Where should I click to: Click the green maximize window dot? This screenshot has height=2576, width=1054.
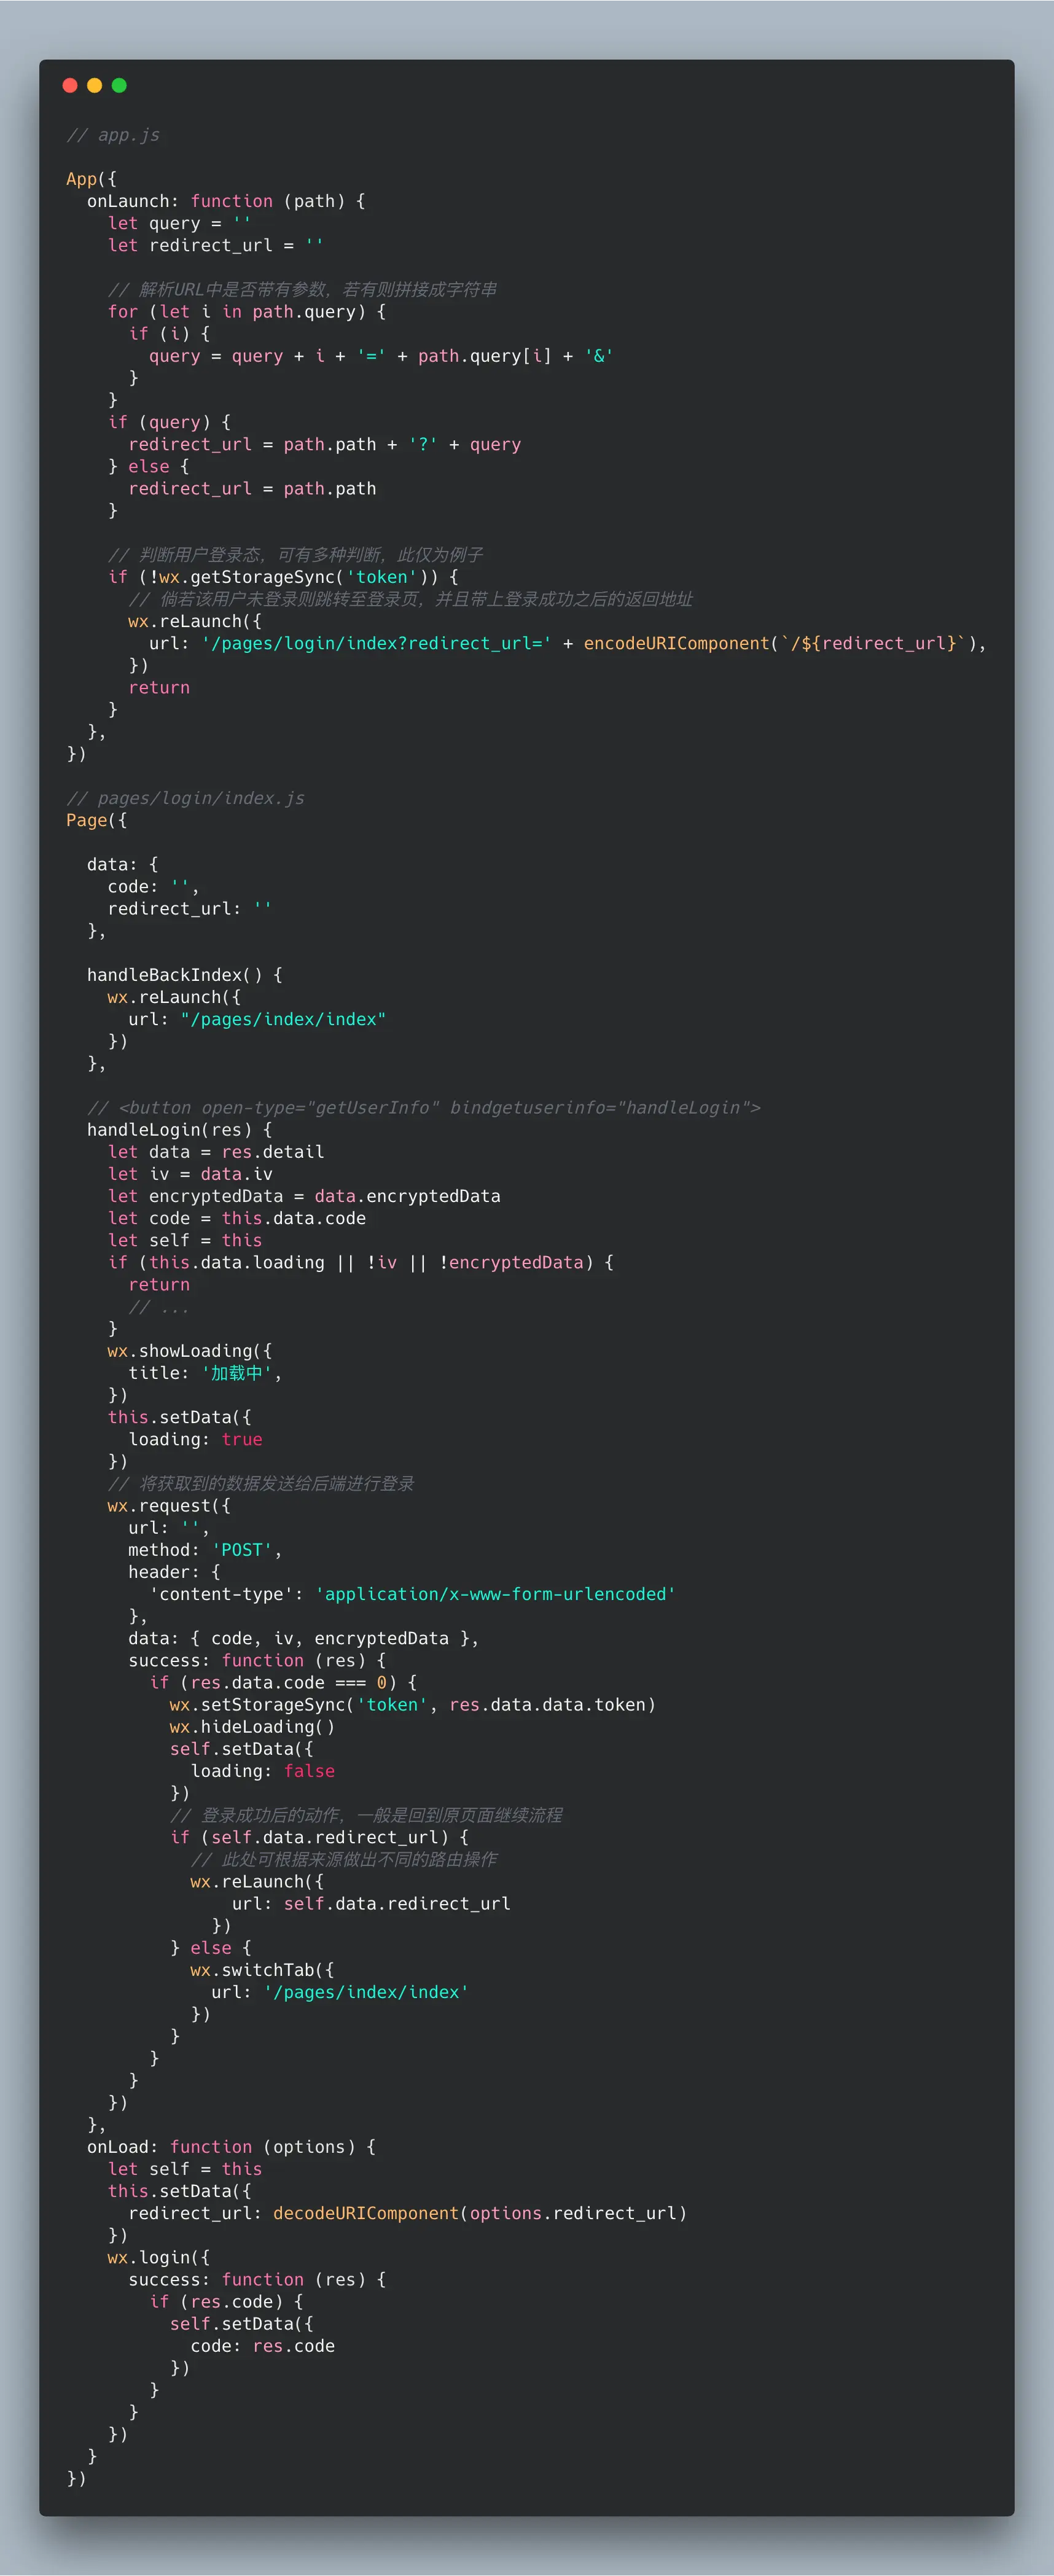coord(119,85)
